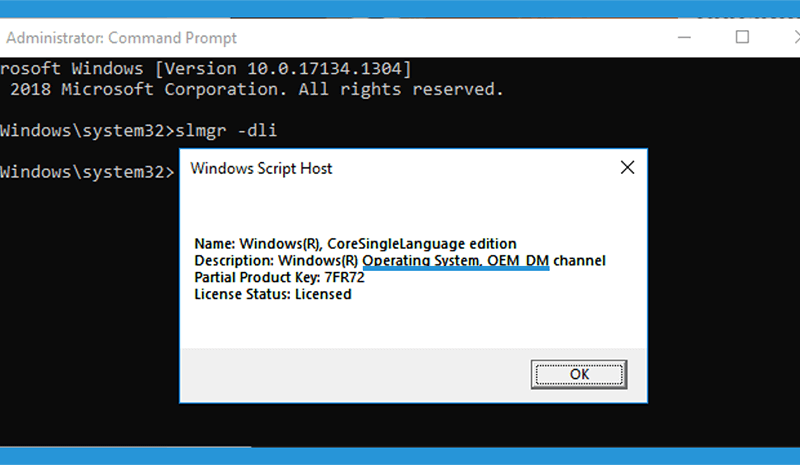The height and width of the screenshot is (465, 800).
Task: Click the Windows version 10.0.17134.1304 line
Action: click(x=206, y=68)
